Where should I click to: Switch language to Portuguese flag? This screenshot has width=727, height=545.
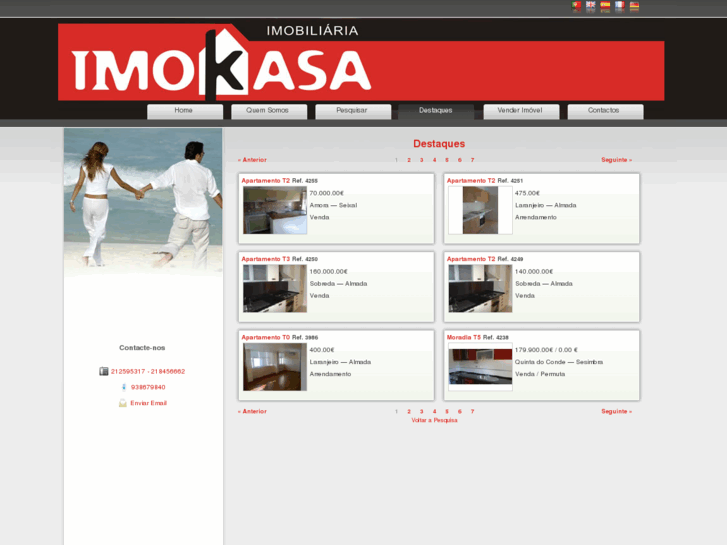point(576,6)
